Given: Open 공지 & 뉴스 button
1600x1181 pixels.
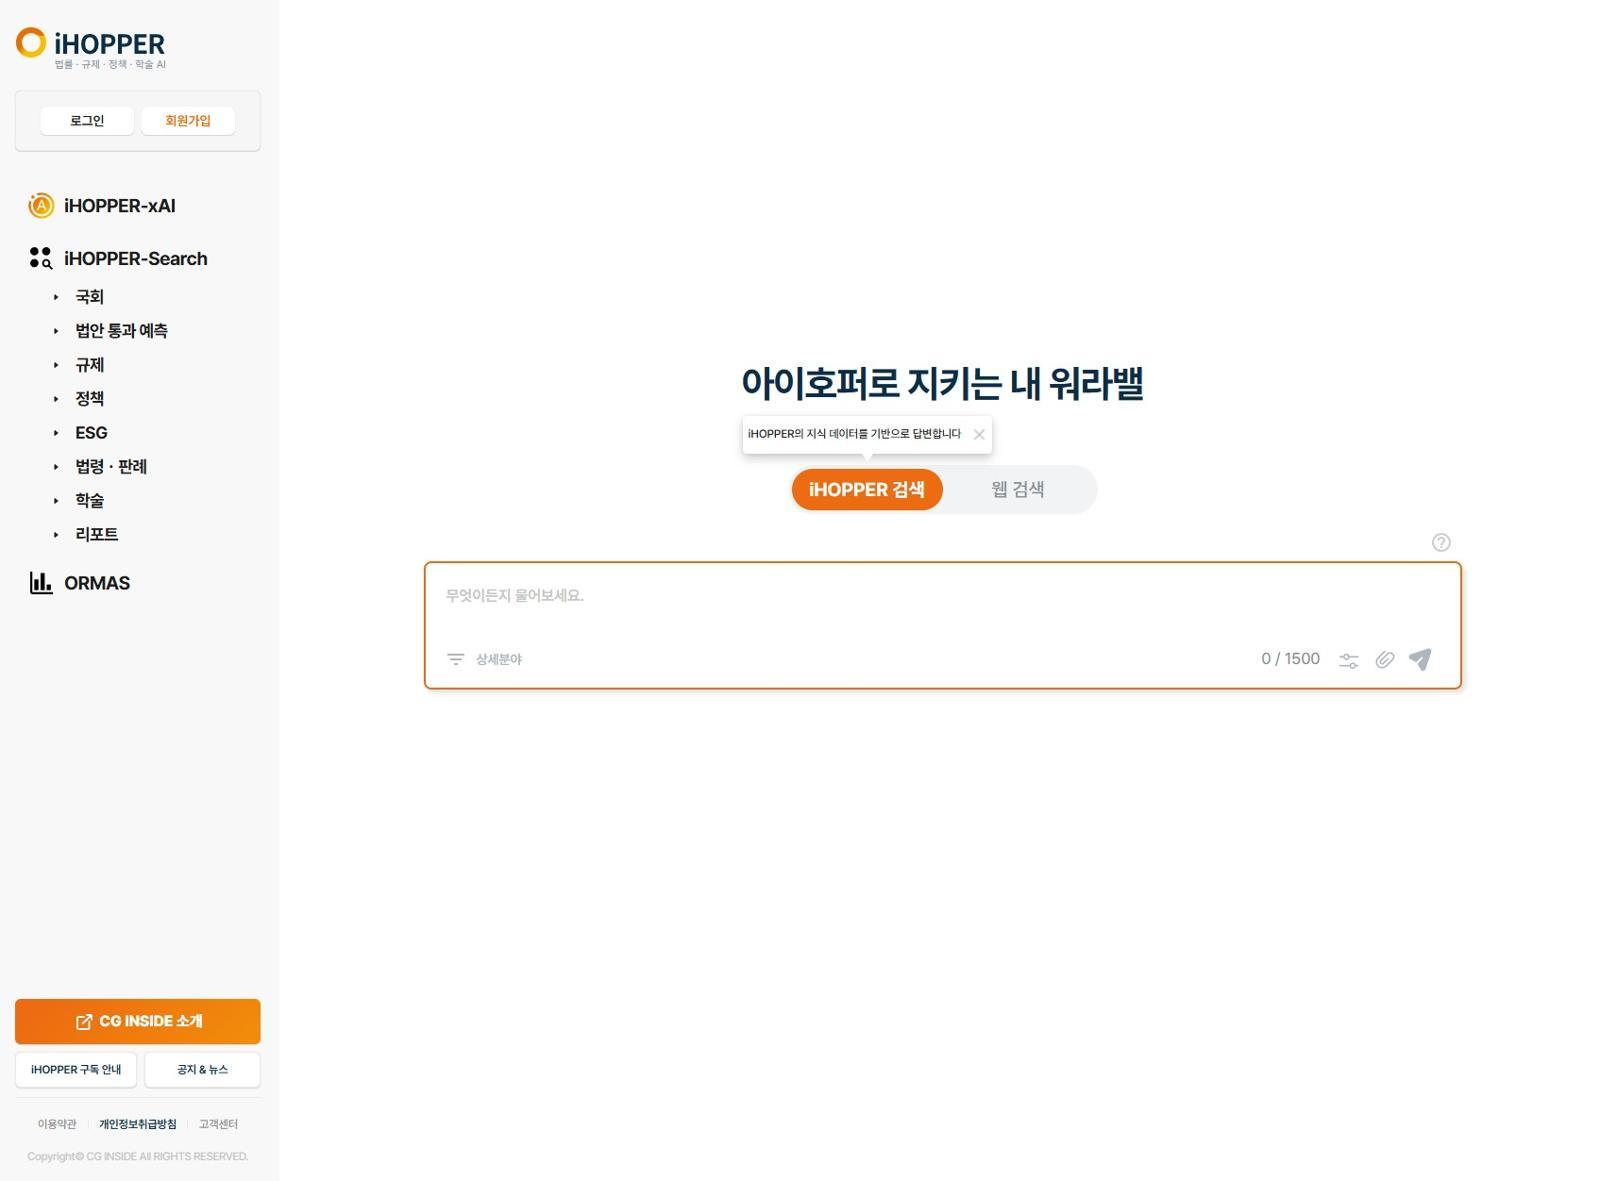Looking at the screenshot, I should [203, 1070].
